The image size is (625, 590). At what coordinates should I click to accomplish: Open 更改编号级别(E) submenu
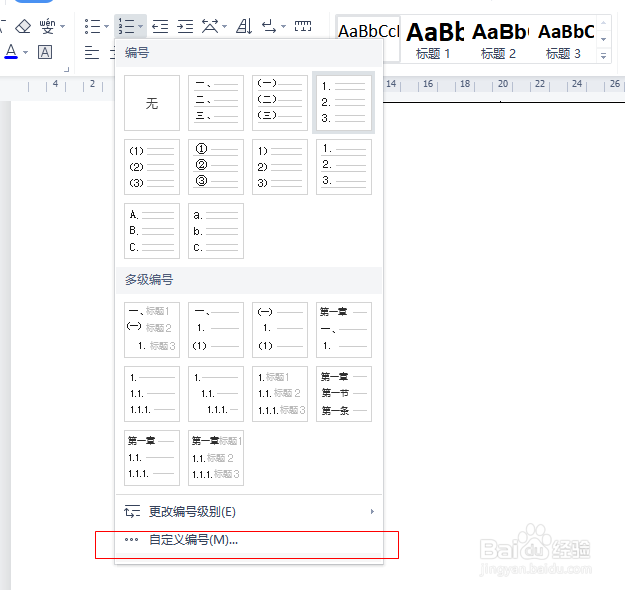(249, 511)
